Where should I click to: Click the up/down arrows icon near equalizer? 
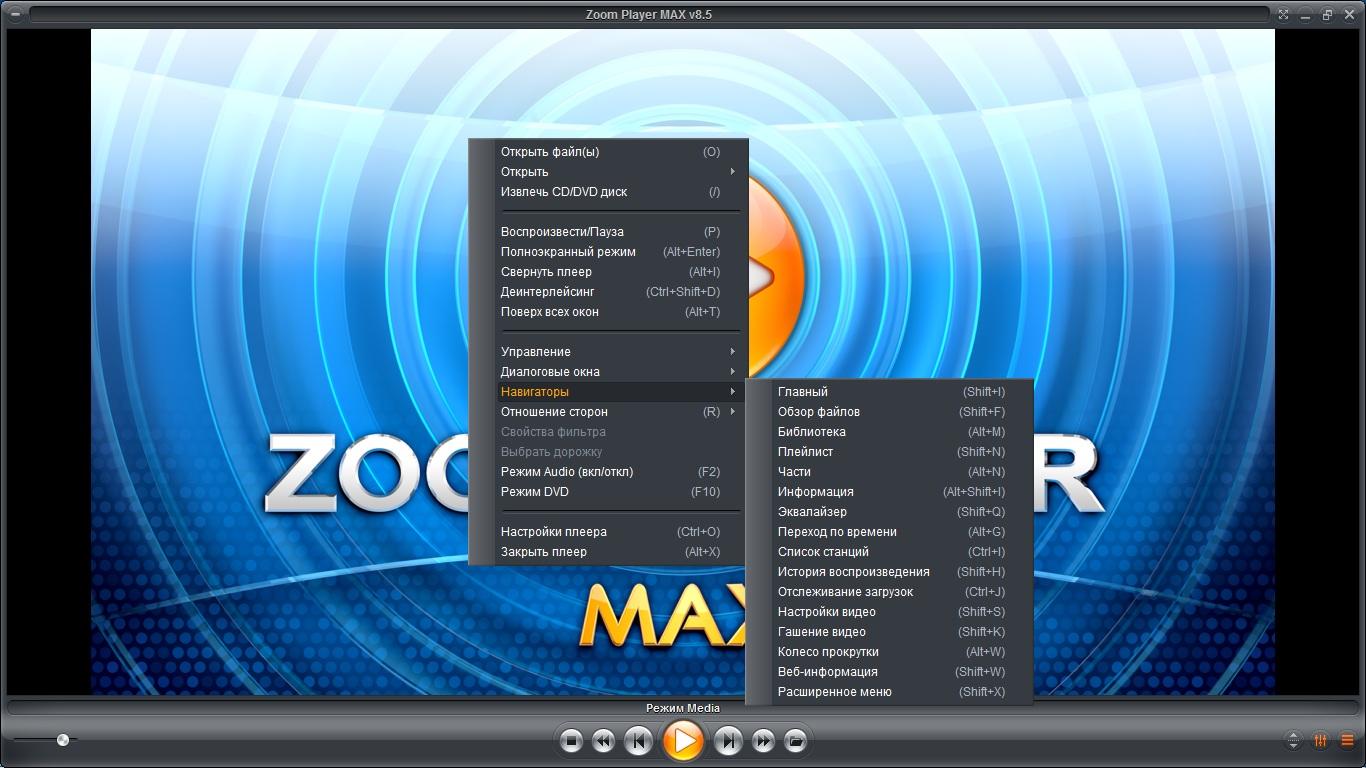(1293, 741)
